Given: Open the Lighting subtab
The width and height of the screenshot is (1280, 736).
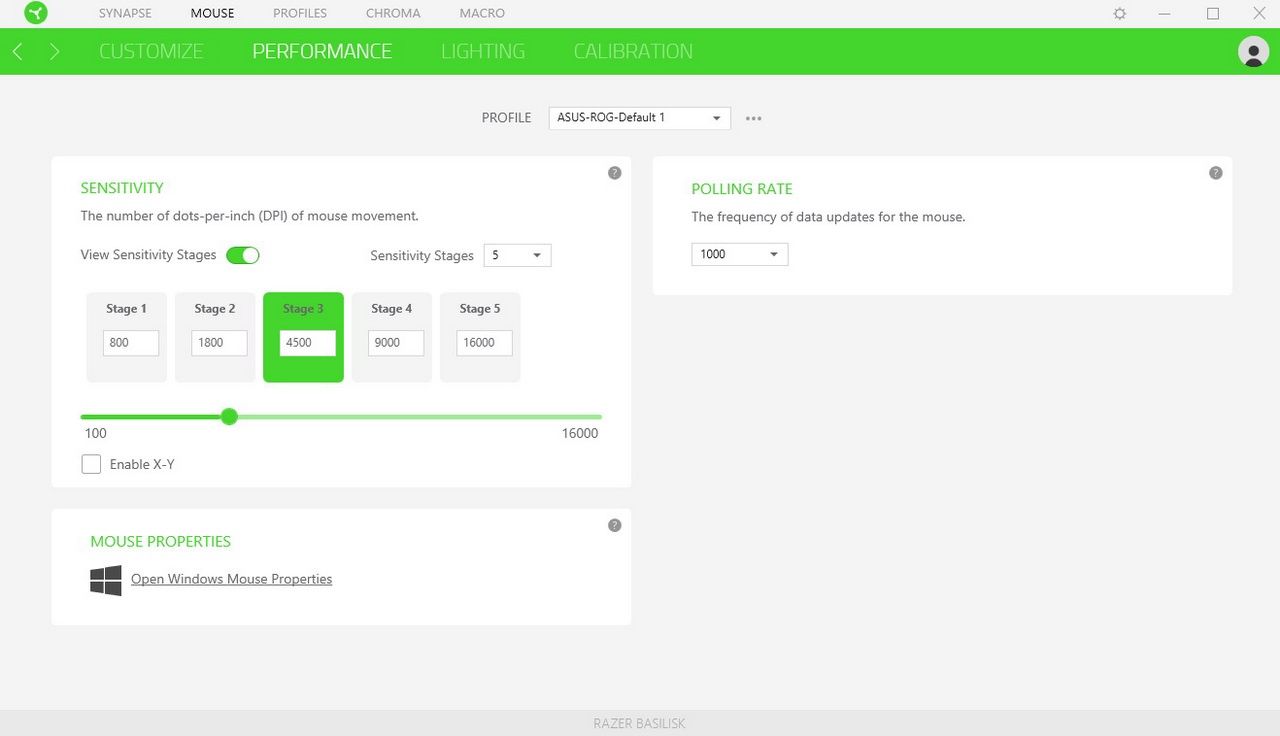Looking at the screenshot, I should (483, 51).
